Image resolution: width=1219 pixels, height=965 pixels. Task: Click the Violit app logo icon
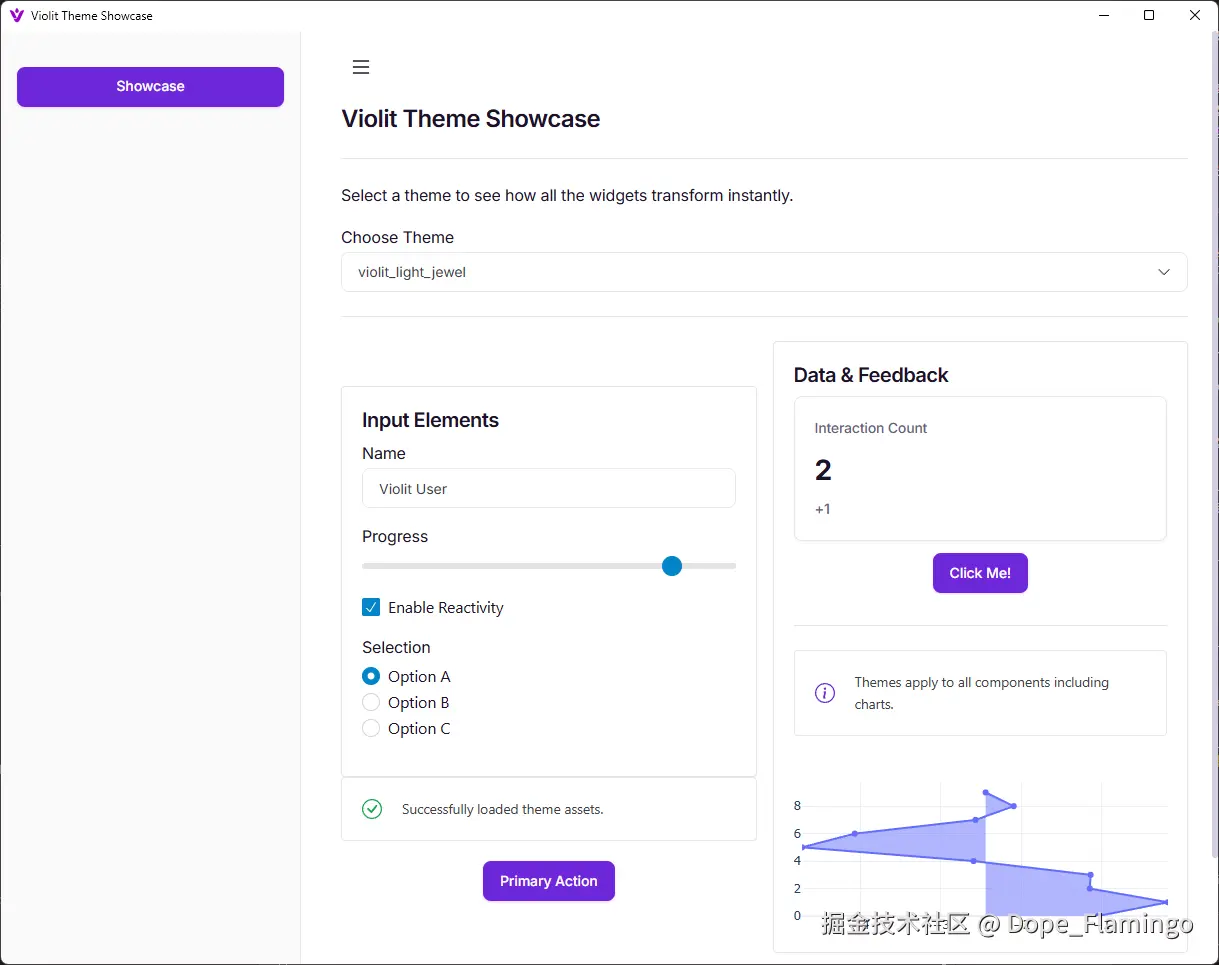16,15
